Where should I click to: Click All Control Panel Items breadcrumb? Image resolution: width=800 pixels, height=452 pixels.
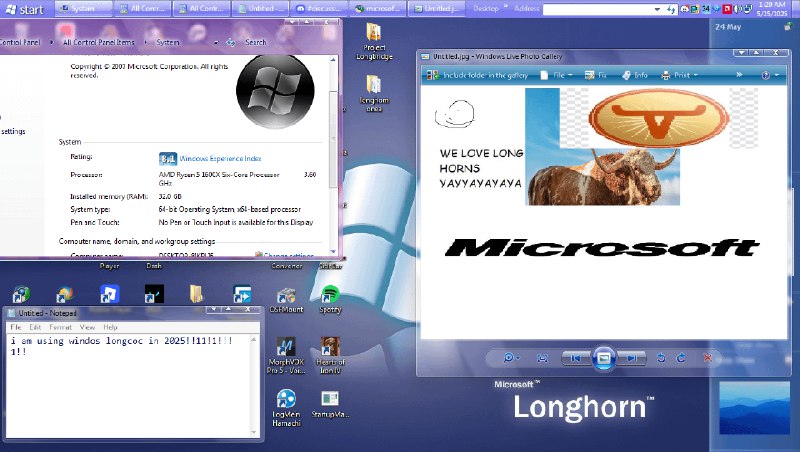coord(98,42)
